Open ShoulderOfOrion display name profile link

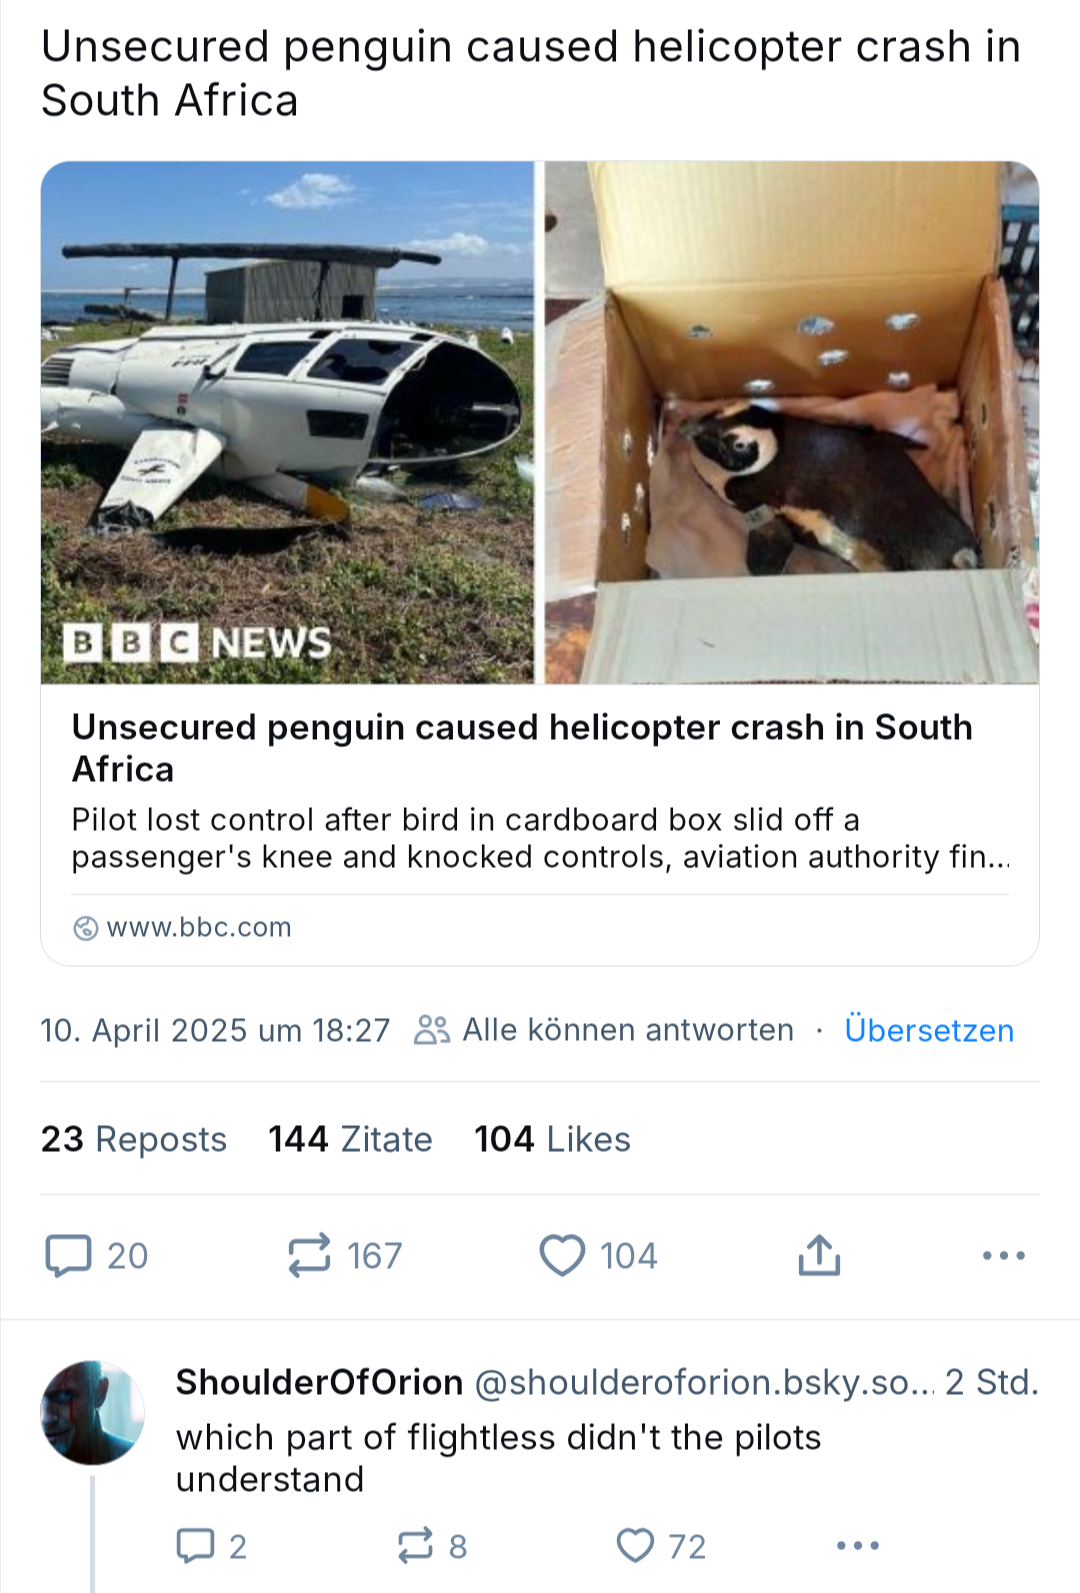click(x=319, y=1382)
